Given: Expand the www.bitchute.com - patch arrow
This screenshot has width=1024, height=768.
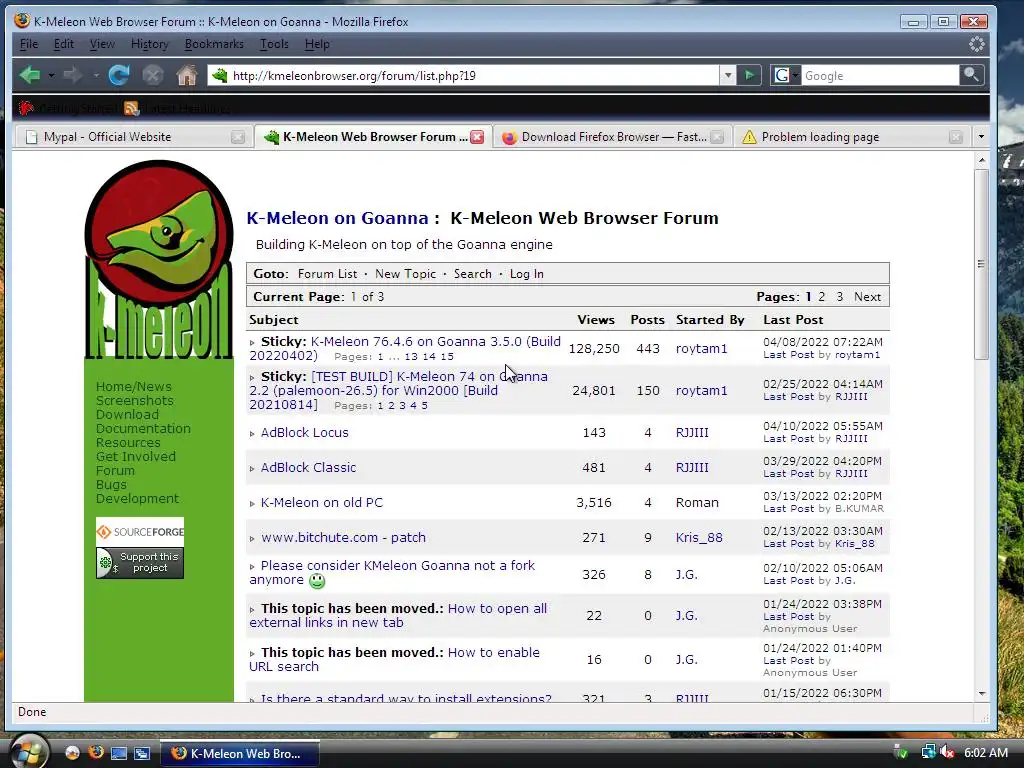Looking at the screenshot, I should point(252,539).
